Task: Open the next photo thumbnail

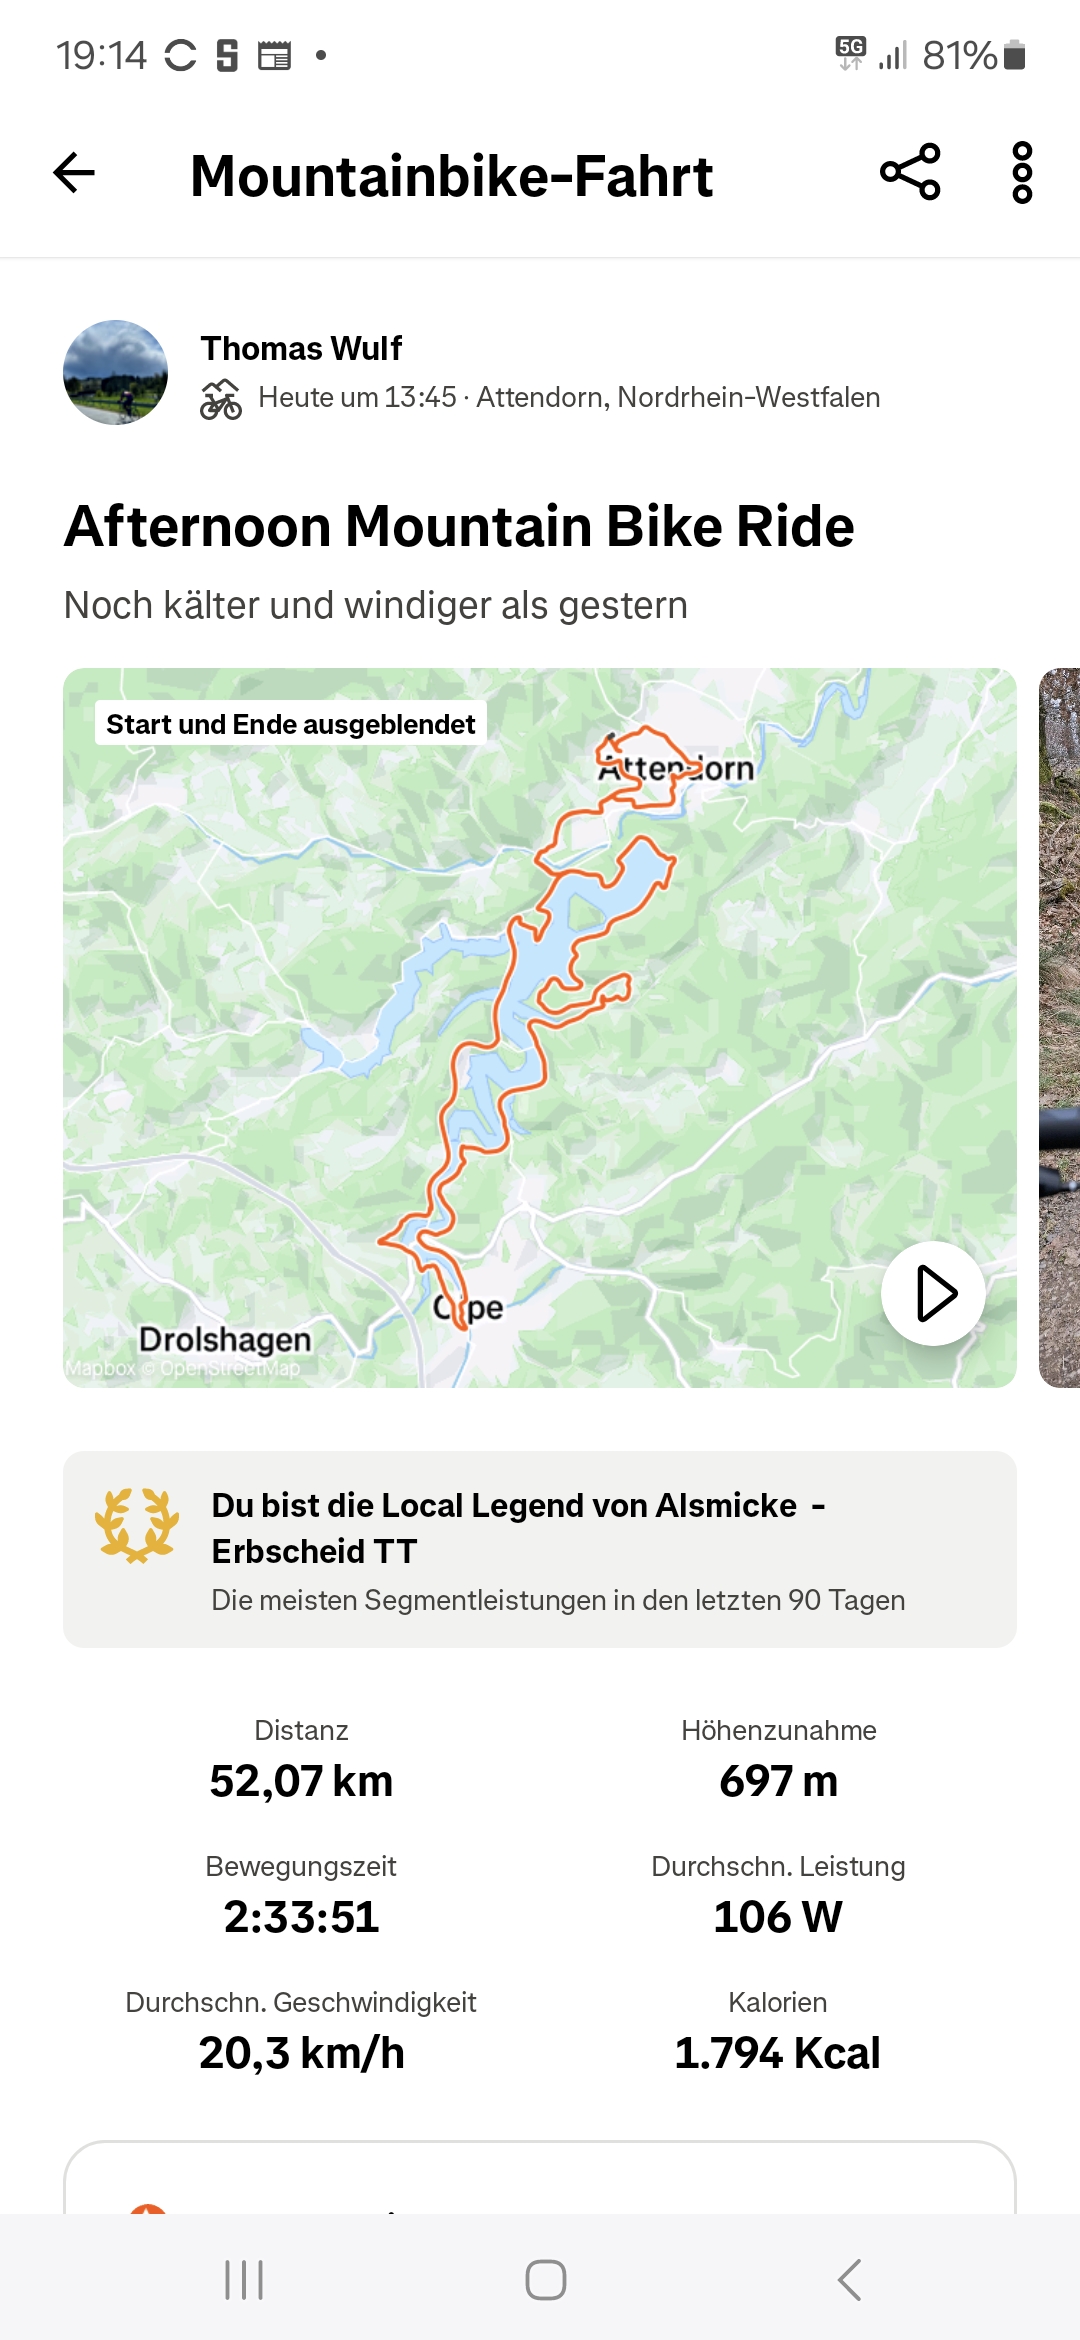Action: 1060,1027
